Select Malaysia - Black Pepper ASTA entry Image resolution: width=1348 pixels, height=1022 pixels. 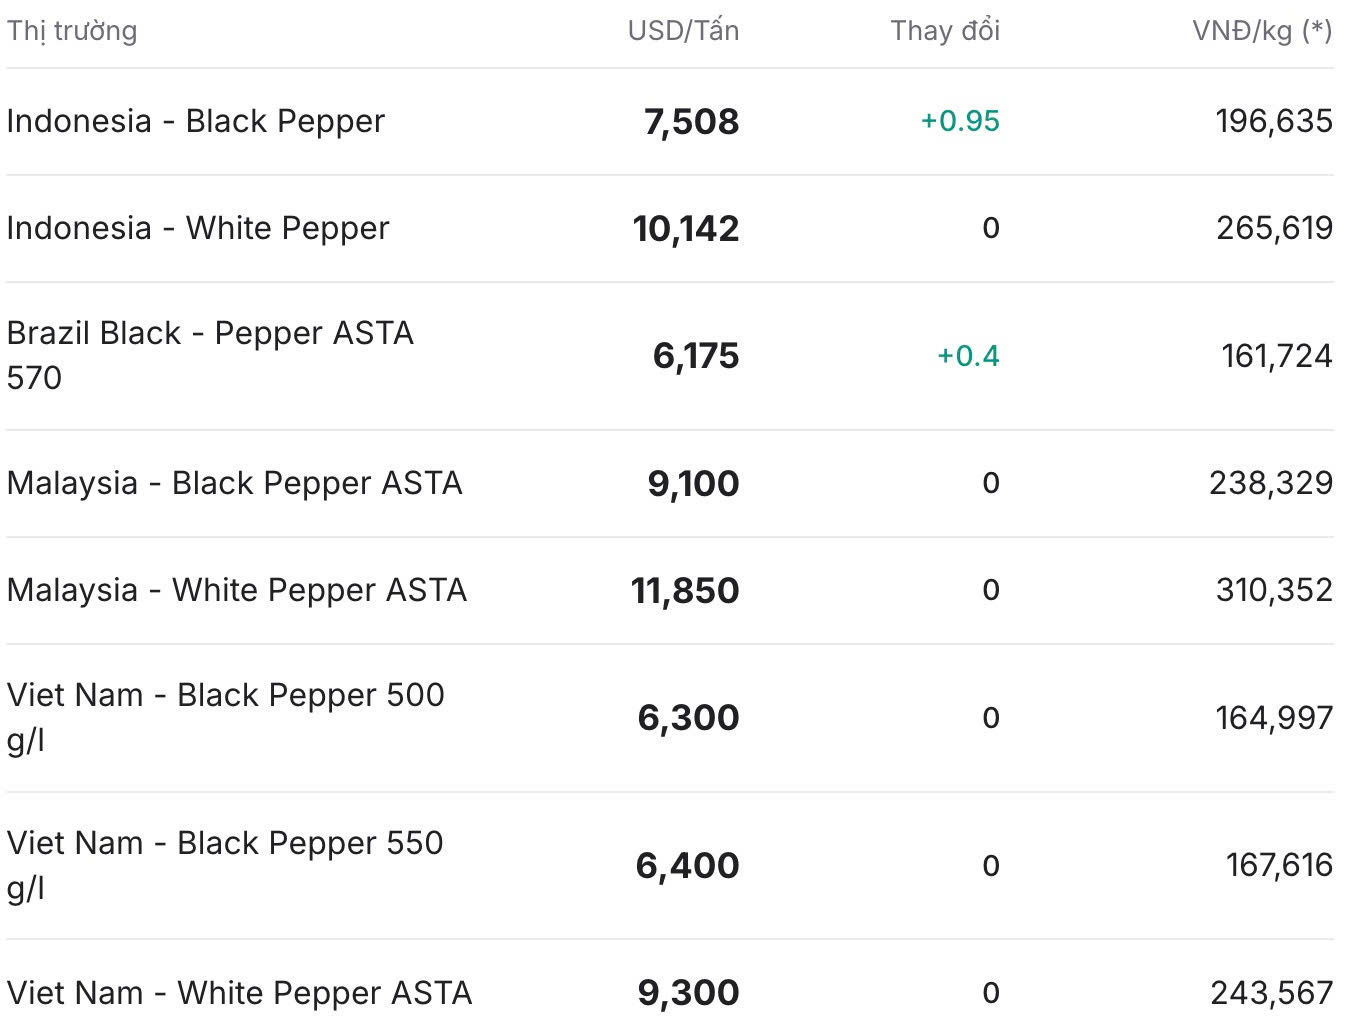tap(235, 483)
